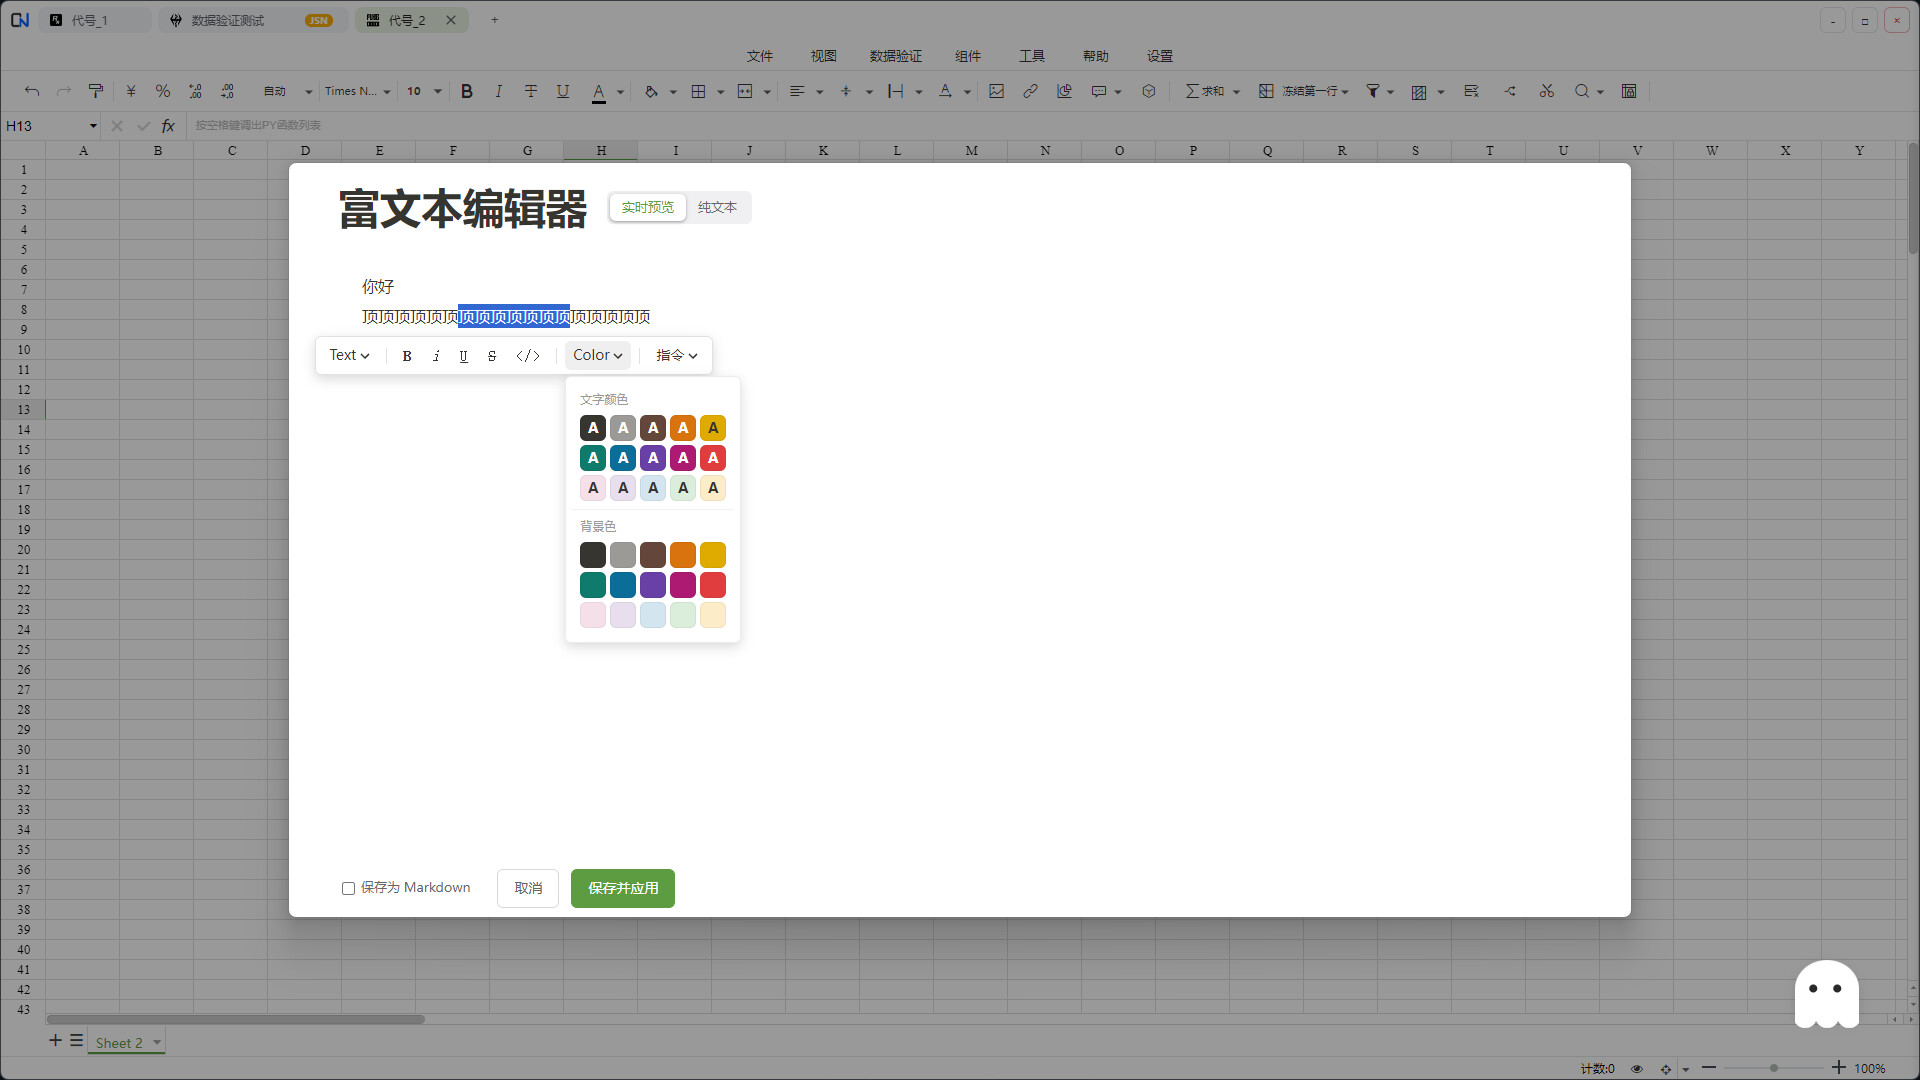Toggle the spreadsheet toolbar bold B
This screenshot has width=1920, height=1080.
466,91
